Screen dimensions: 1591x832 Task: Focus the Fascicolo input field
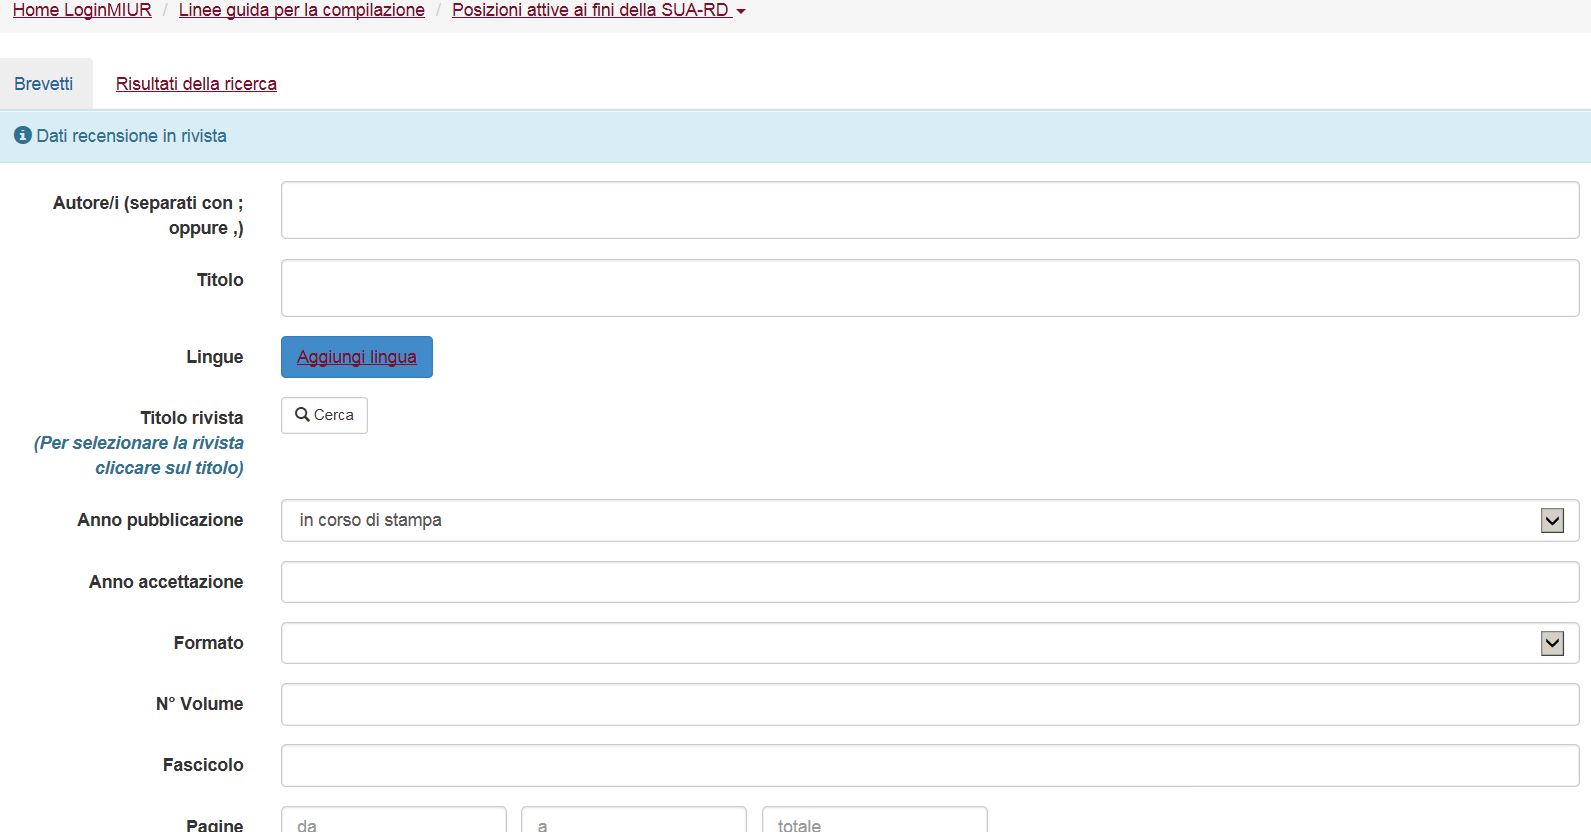929,766
